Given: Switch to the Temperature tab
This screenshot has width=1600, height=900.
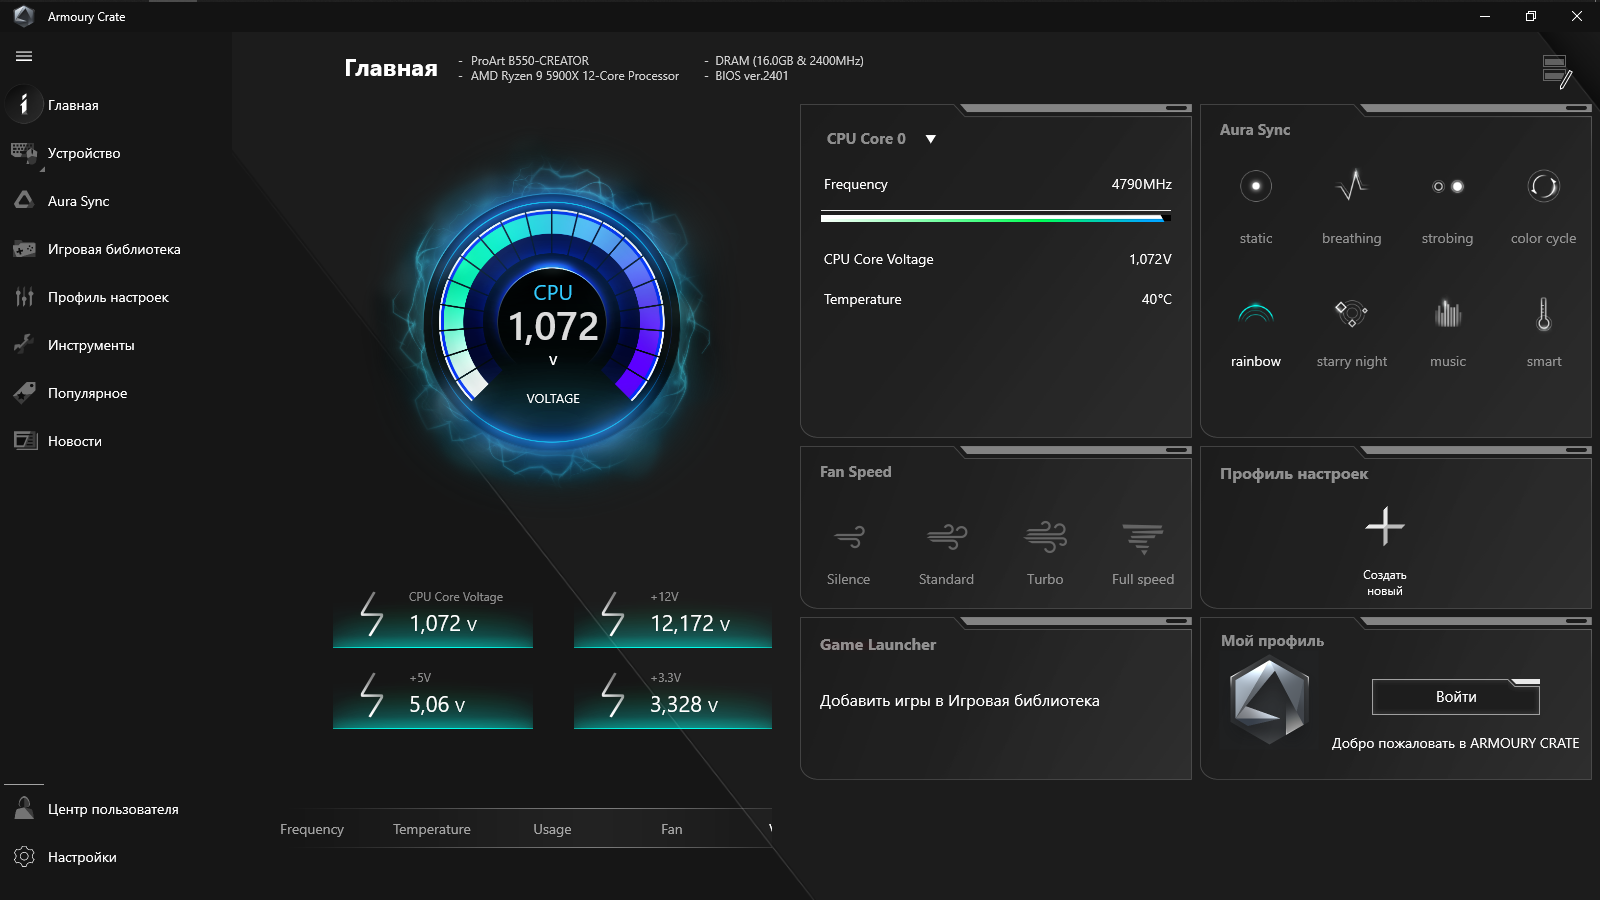Looking at the screenshot, I should (x=431, y=829).
